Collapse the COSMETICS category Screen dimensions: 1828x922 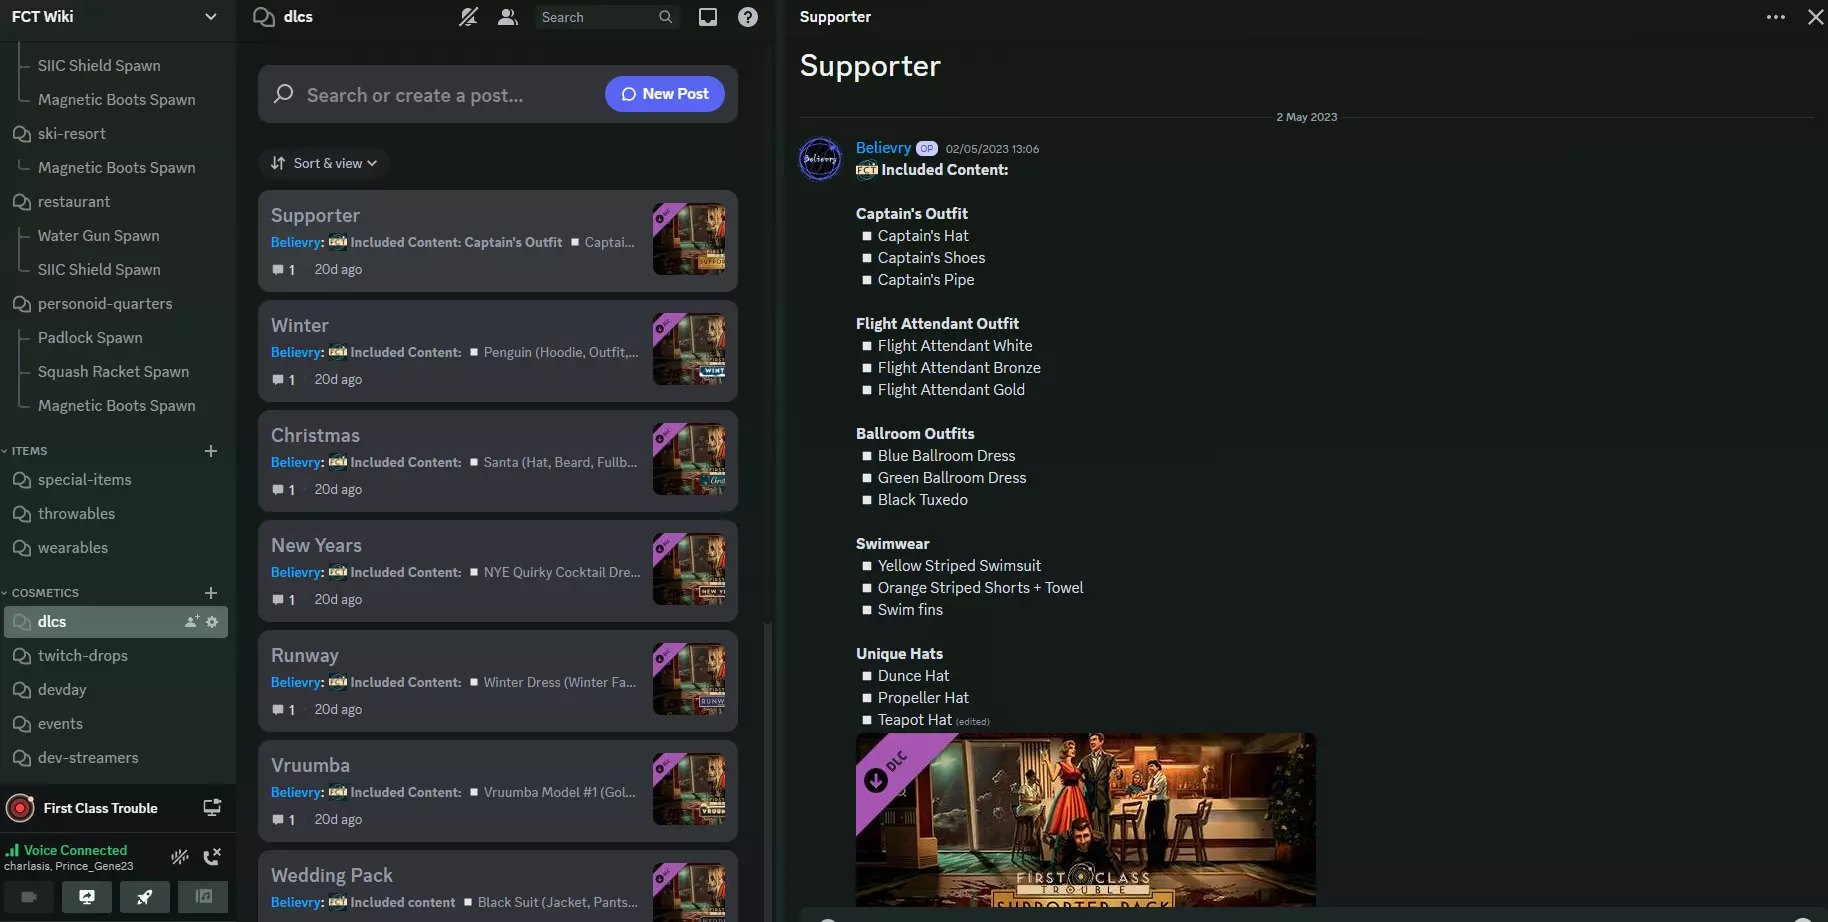pyautogui.click(x=40, y=593)
